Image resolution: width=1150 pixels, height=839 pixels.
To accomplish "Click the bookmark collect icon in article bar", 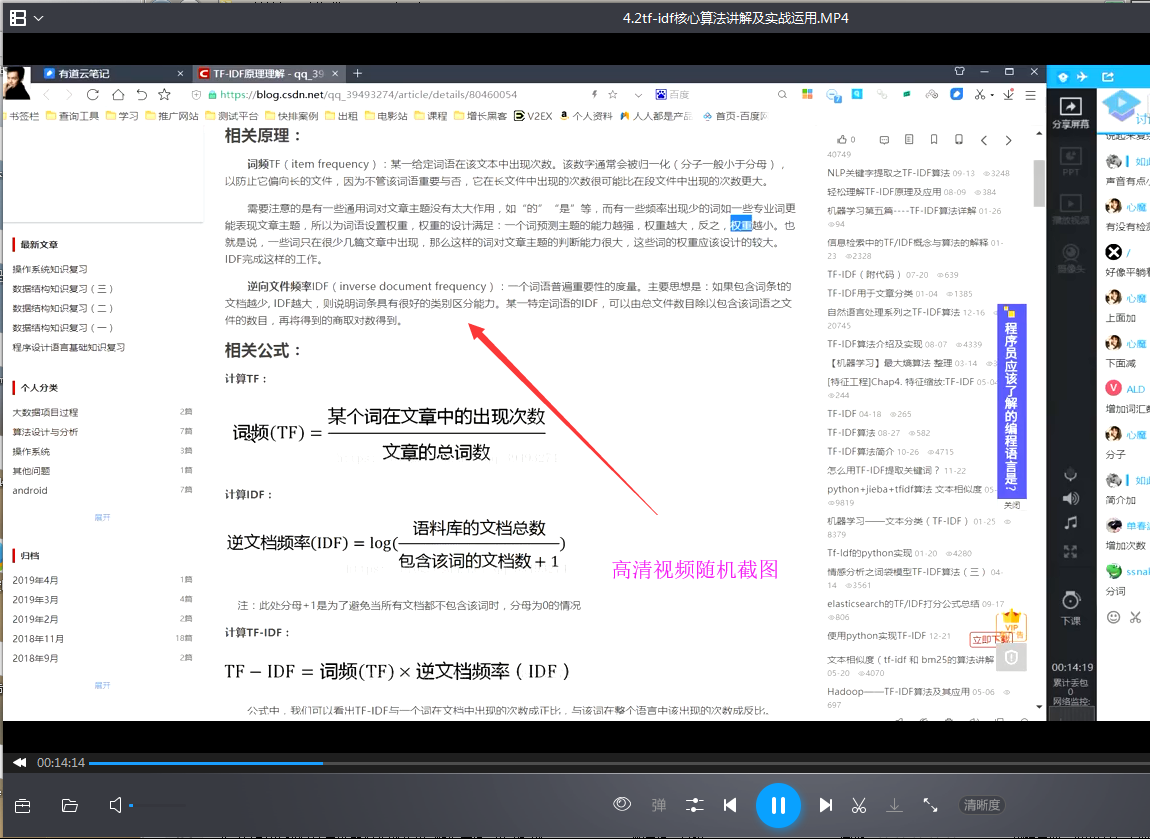I will pos(934,139).
